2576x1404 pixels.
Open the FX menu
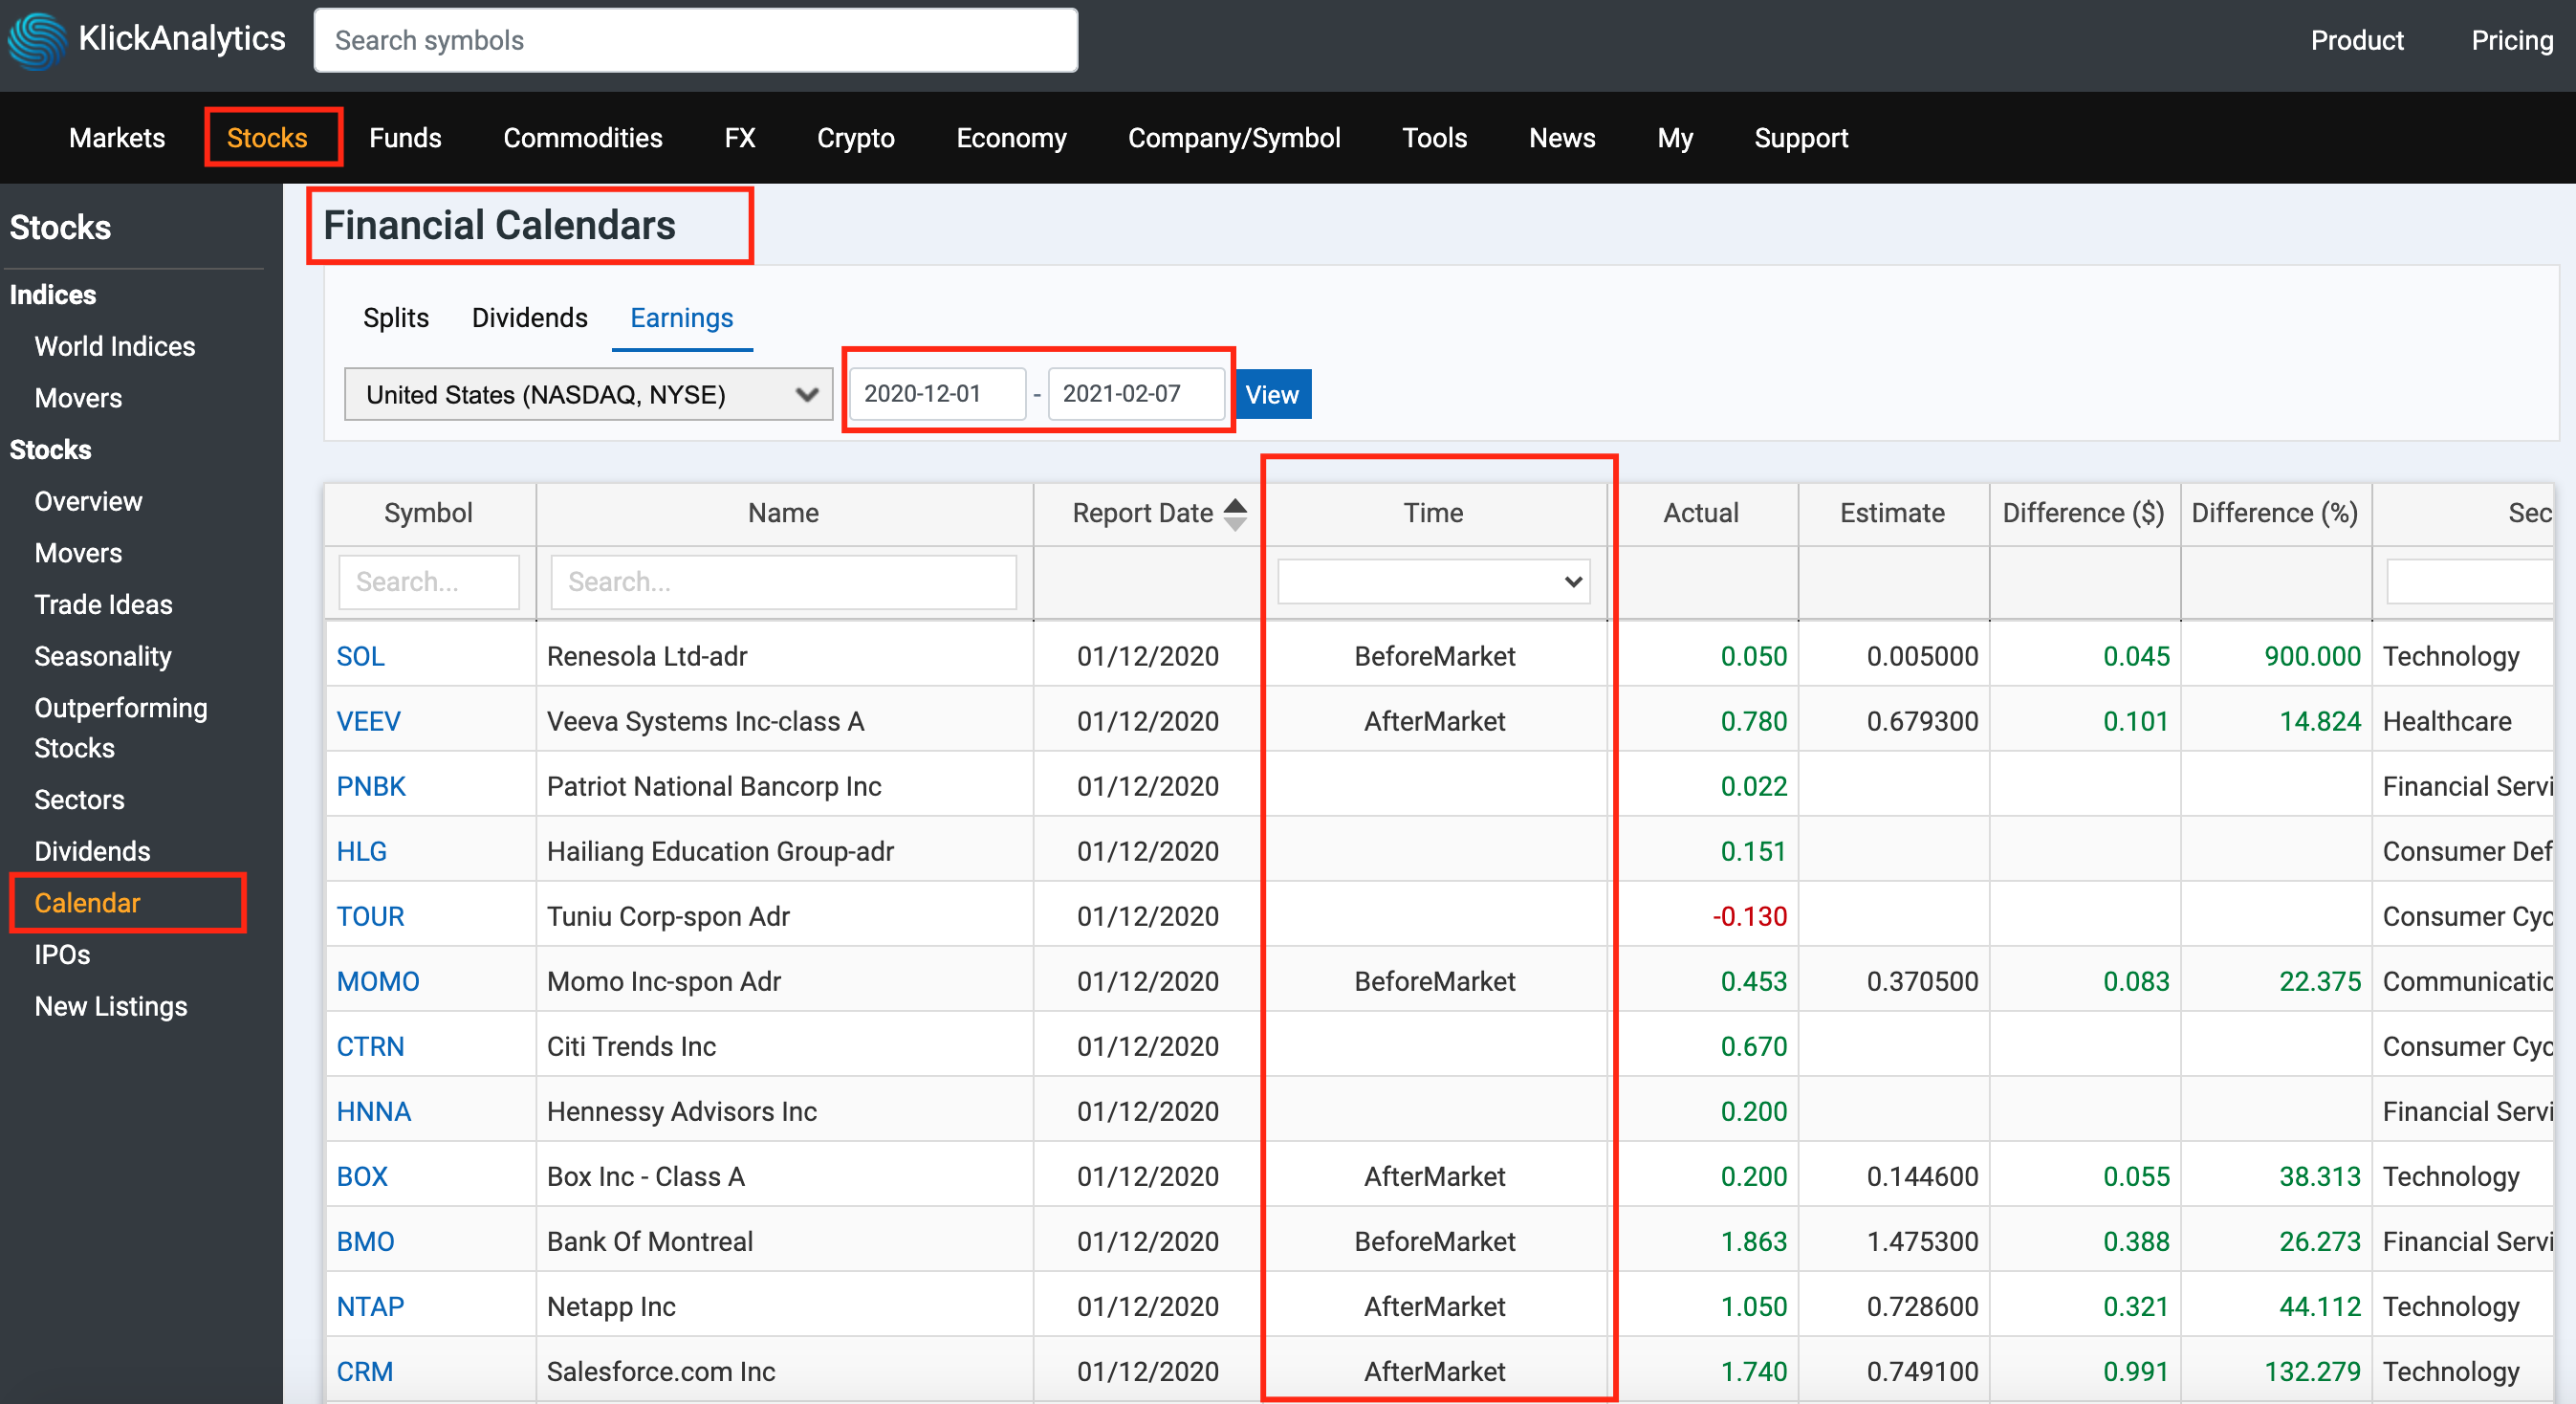(x=740, y=138)
